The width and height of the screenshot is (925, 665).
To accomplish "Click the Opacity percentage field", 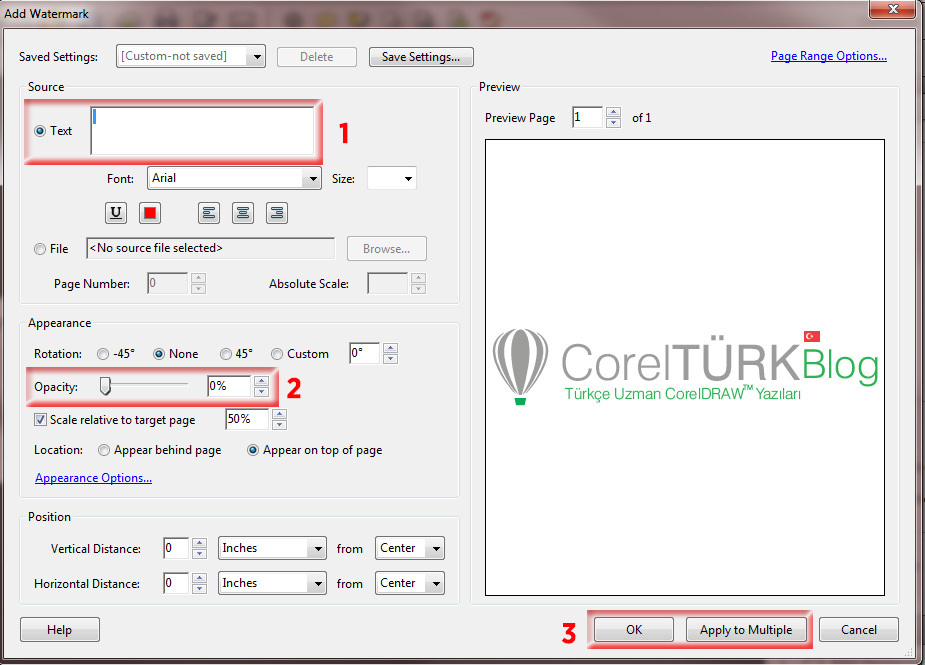I will [229, 386].
